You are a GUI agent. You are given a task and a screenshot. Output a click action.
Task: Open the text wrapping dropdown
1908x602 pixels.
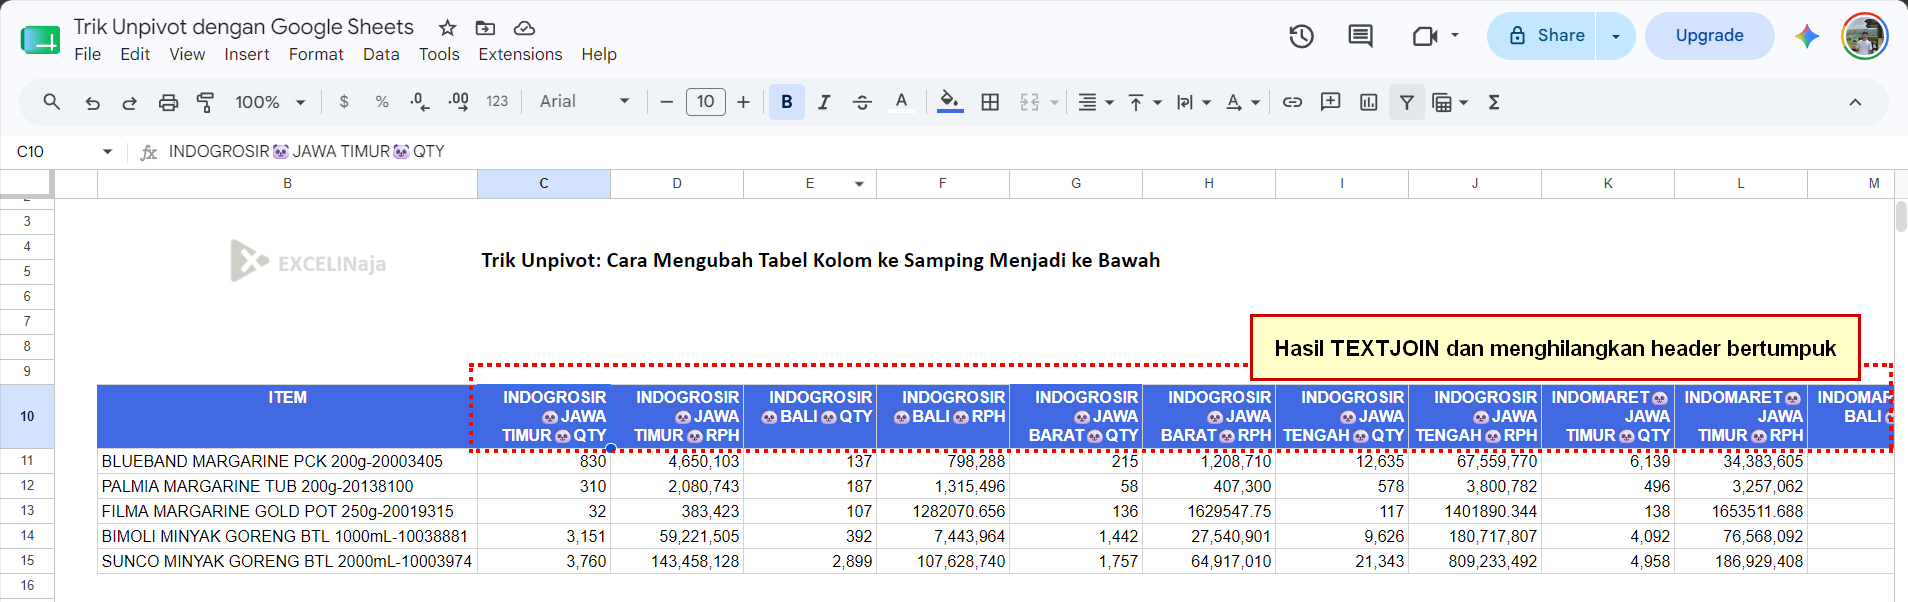tap(1194, 102)
